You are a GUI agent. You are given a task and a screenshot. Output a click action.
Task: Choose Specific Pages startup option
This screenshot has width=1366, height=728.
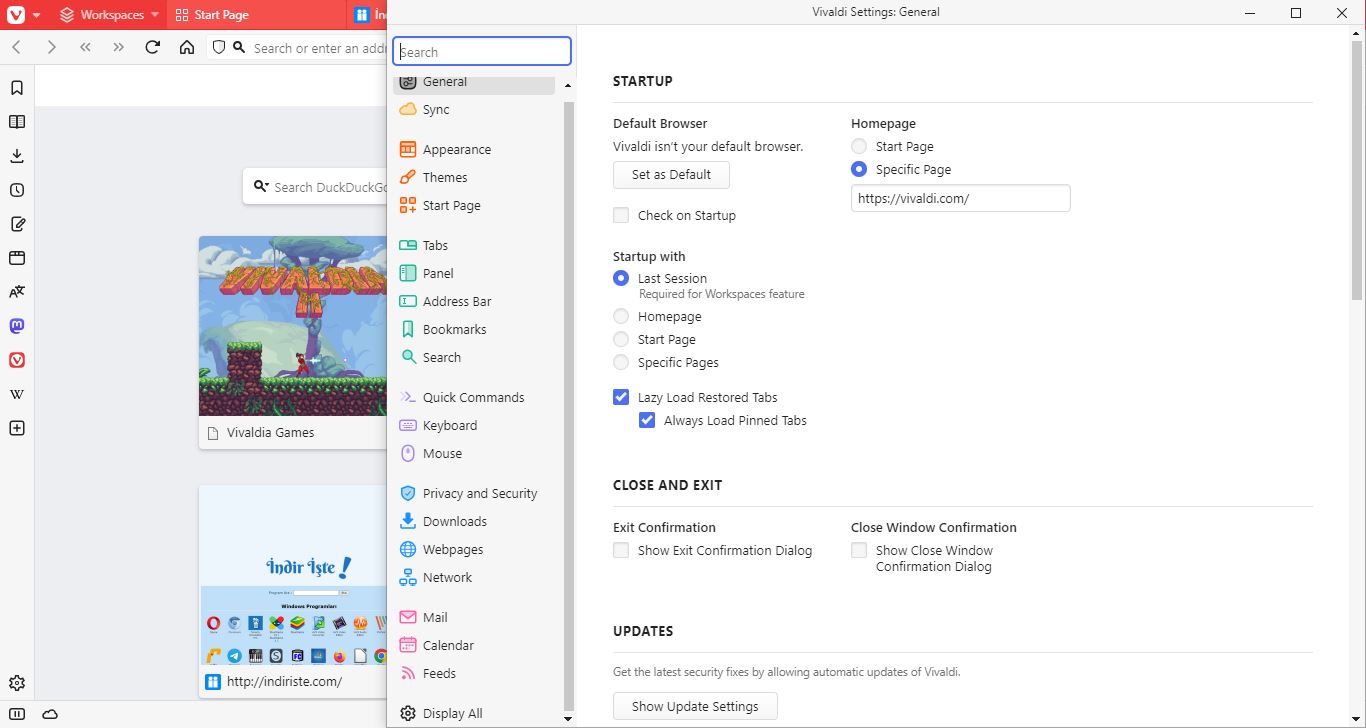click(621, 362)
